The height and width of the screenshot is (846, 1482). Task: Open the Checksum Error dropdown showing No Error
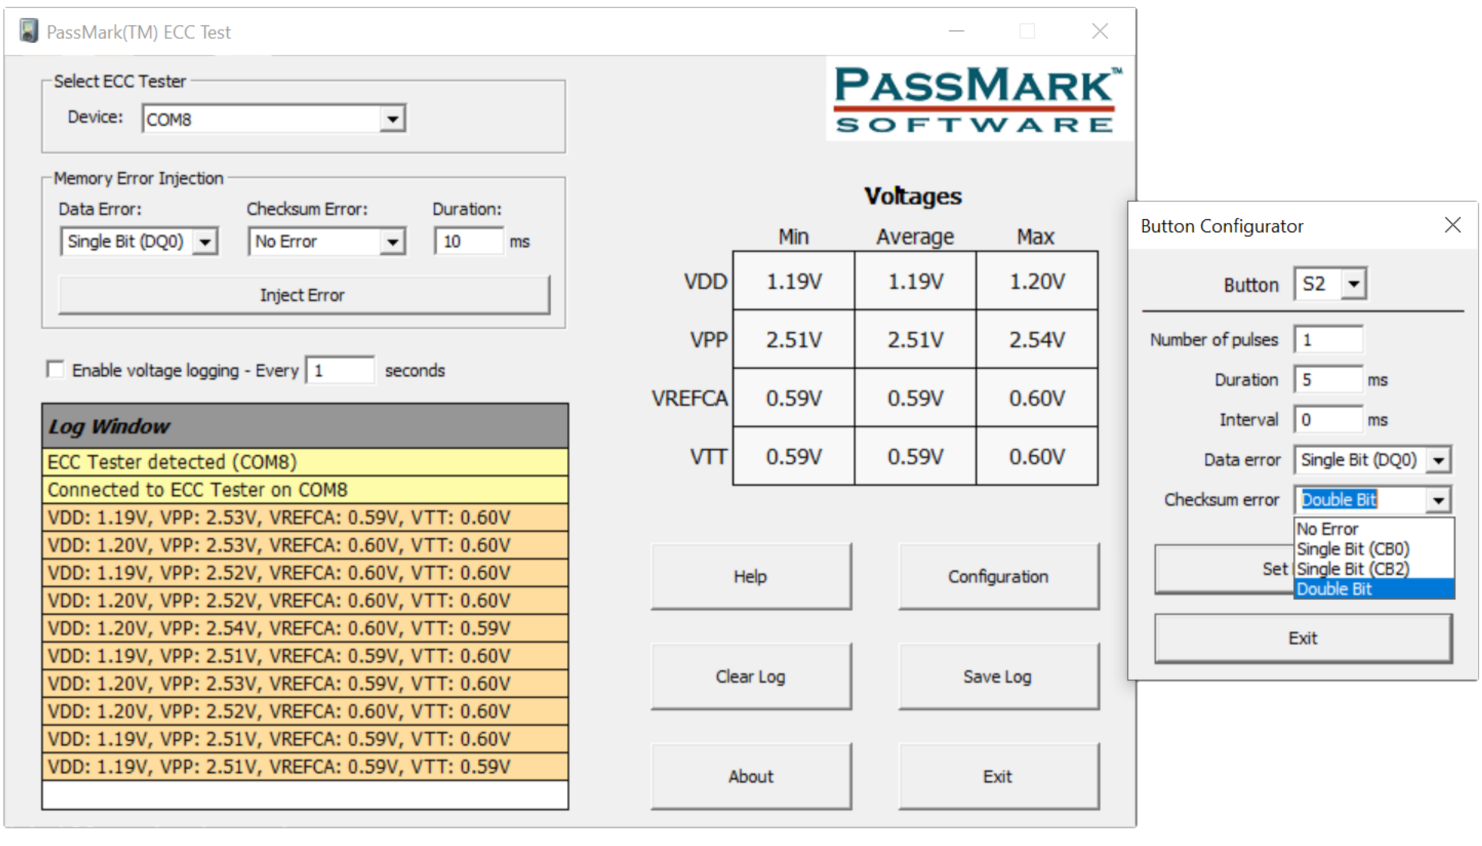(x=393, y=241)
